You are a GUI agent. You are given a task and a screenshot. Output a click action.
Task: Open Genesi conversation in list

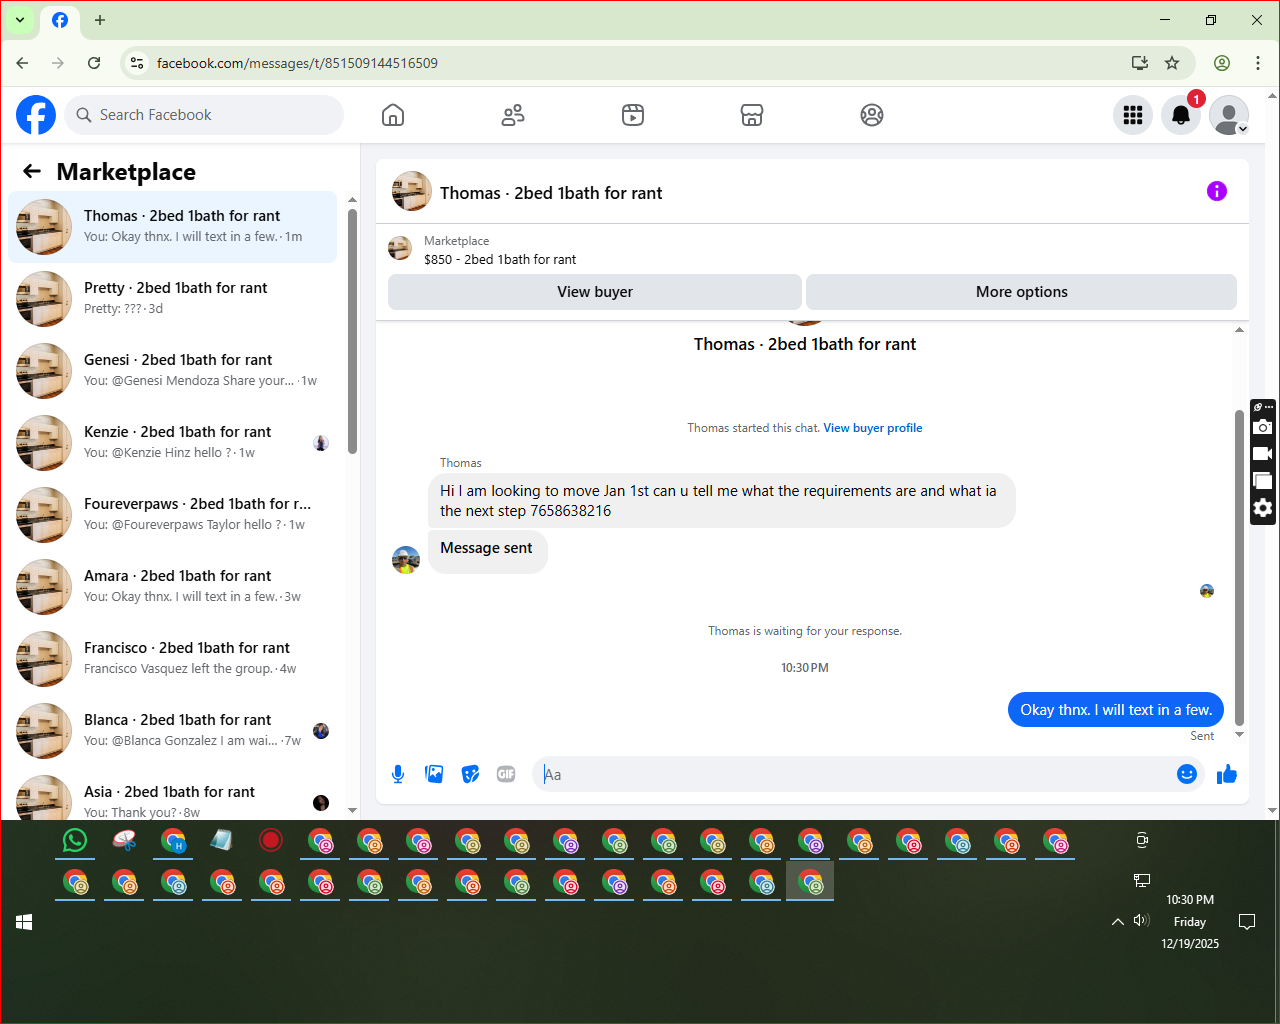click(173, 371)
